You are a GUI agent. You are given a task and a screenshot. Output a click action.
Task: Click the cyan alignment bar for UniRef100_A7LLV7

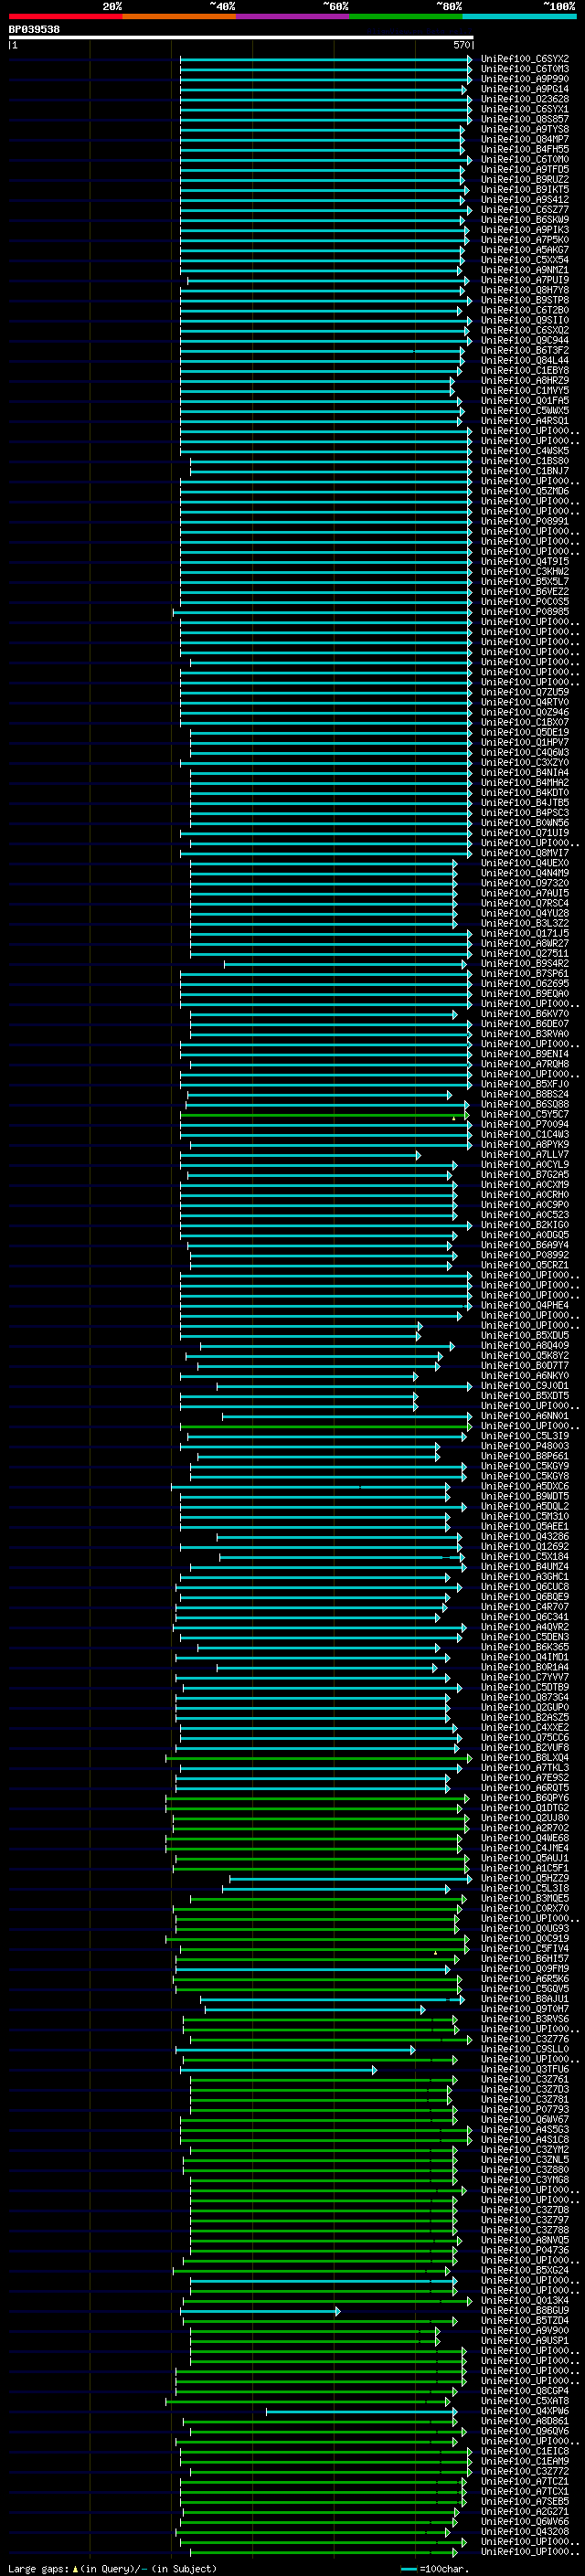pyautogui.click(x=300, y=1155)
